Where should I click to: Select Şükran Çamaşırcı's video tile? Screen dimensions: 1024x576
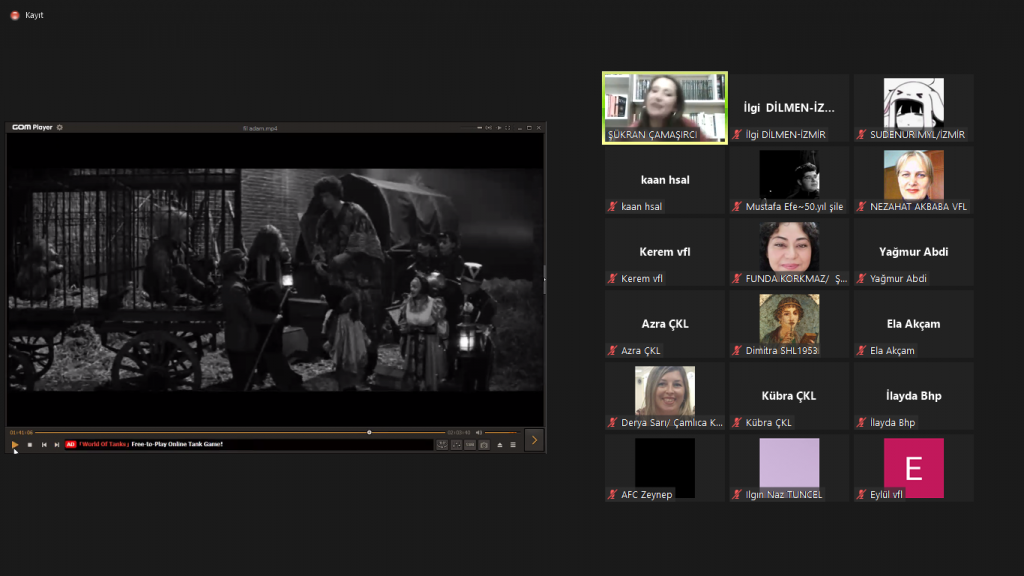(664, 108)
